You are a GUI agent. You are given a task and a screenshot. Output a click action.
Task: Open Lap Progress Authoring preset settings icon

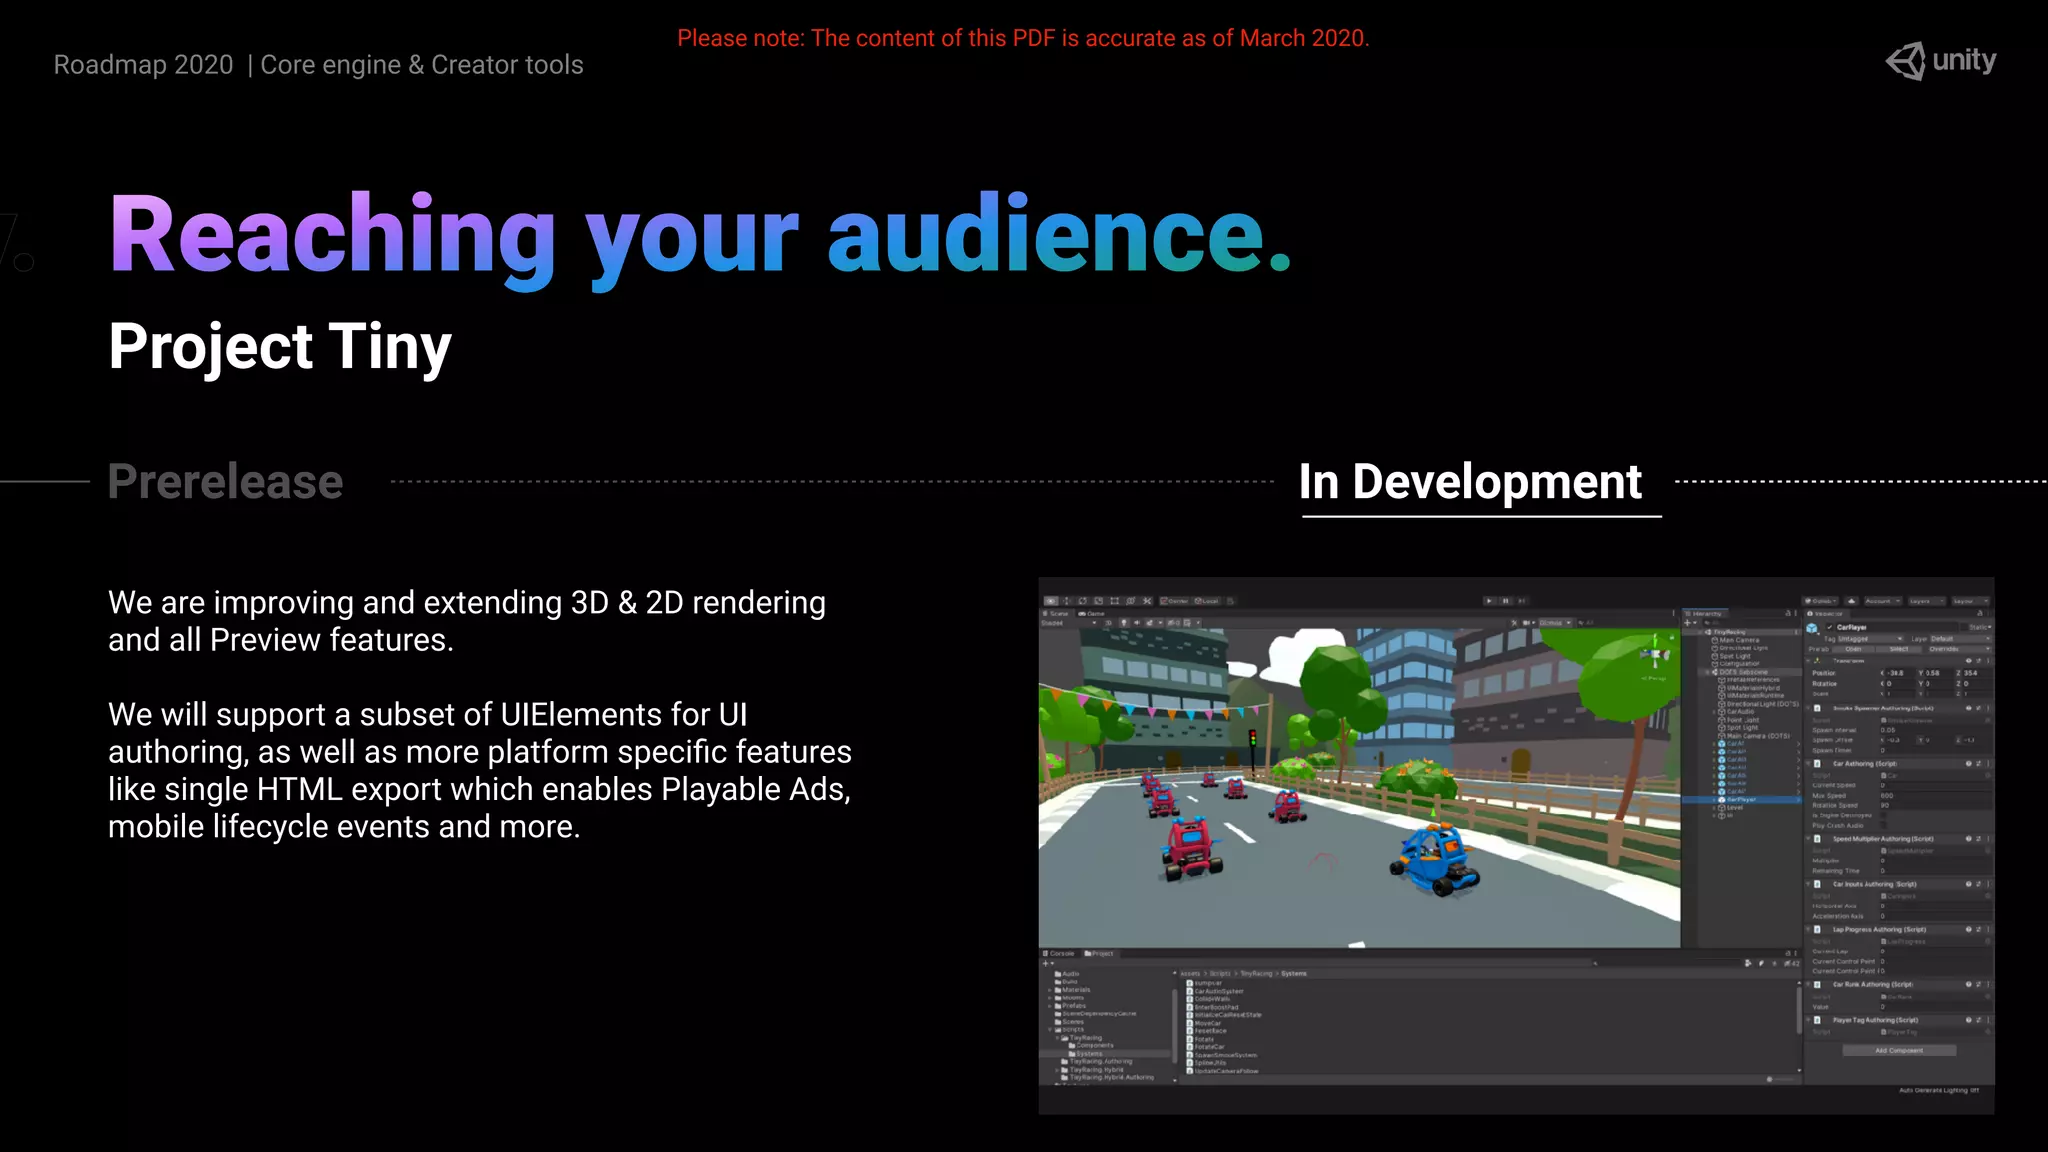(1978, 929)
